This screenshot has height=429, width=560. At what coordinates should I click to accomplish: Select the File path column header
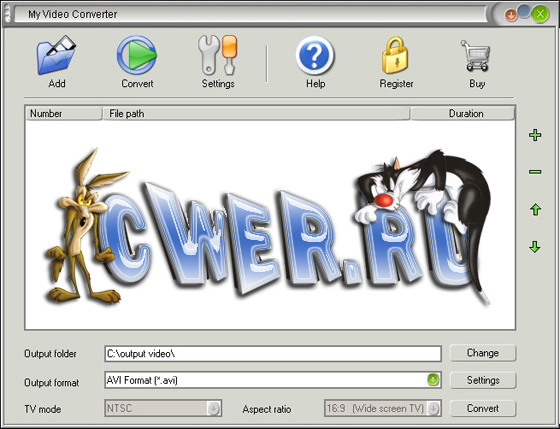pyautogui.click(x=256, y=113)
